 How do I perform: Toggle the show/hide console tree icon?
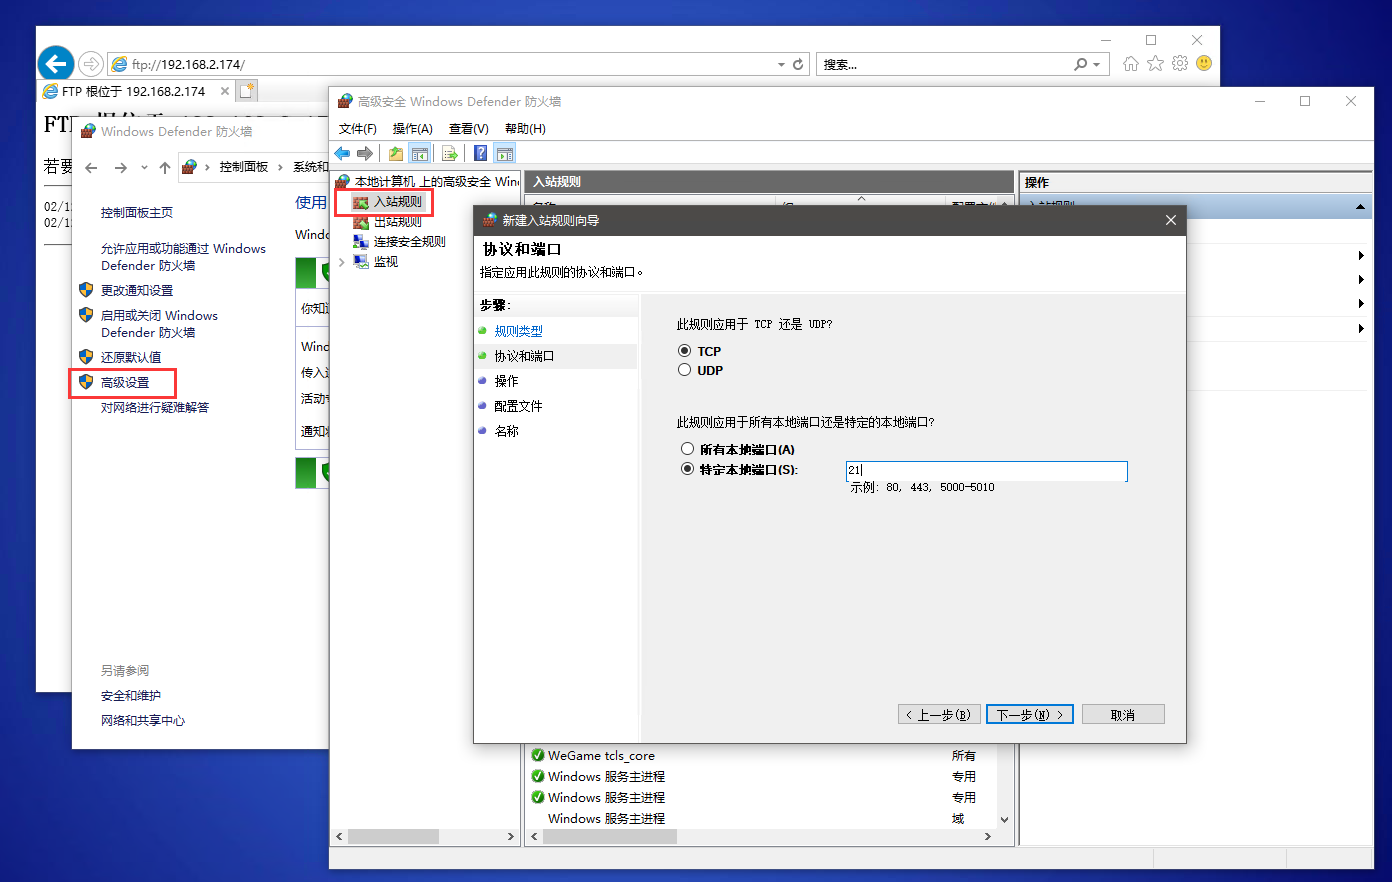[x=420, y=153]
